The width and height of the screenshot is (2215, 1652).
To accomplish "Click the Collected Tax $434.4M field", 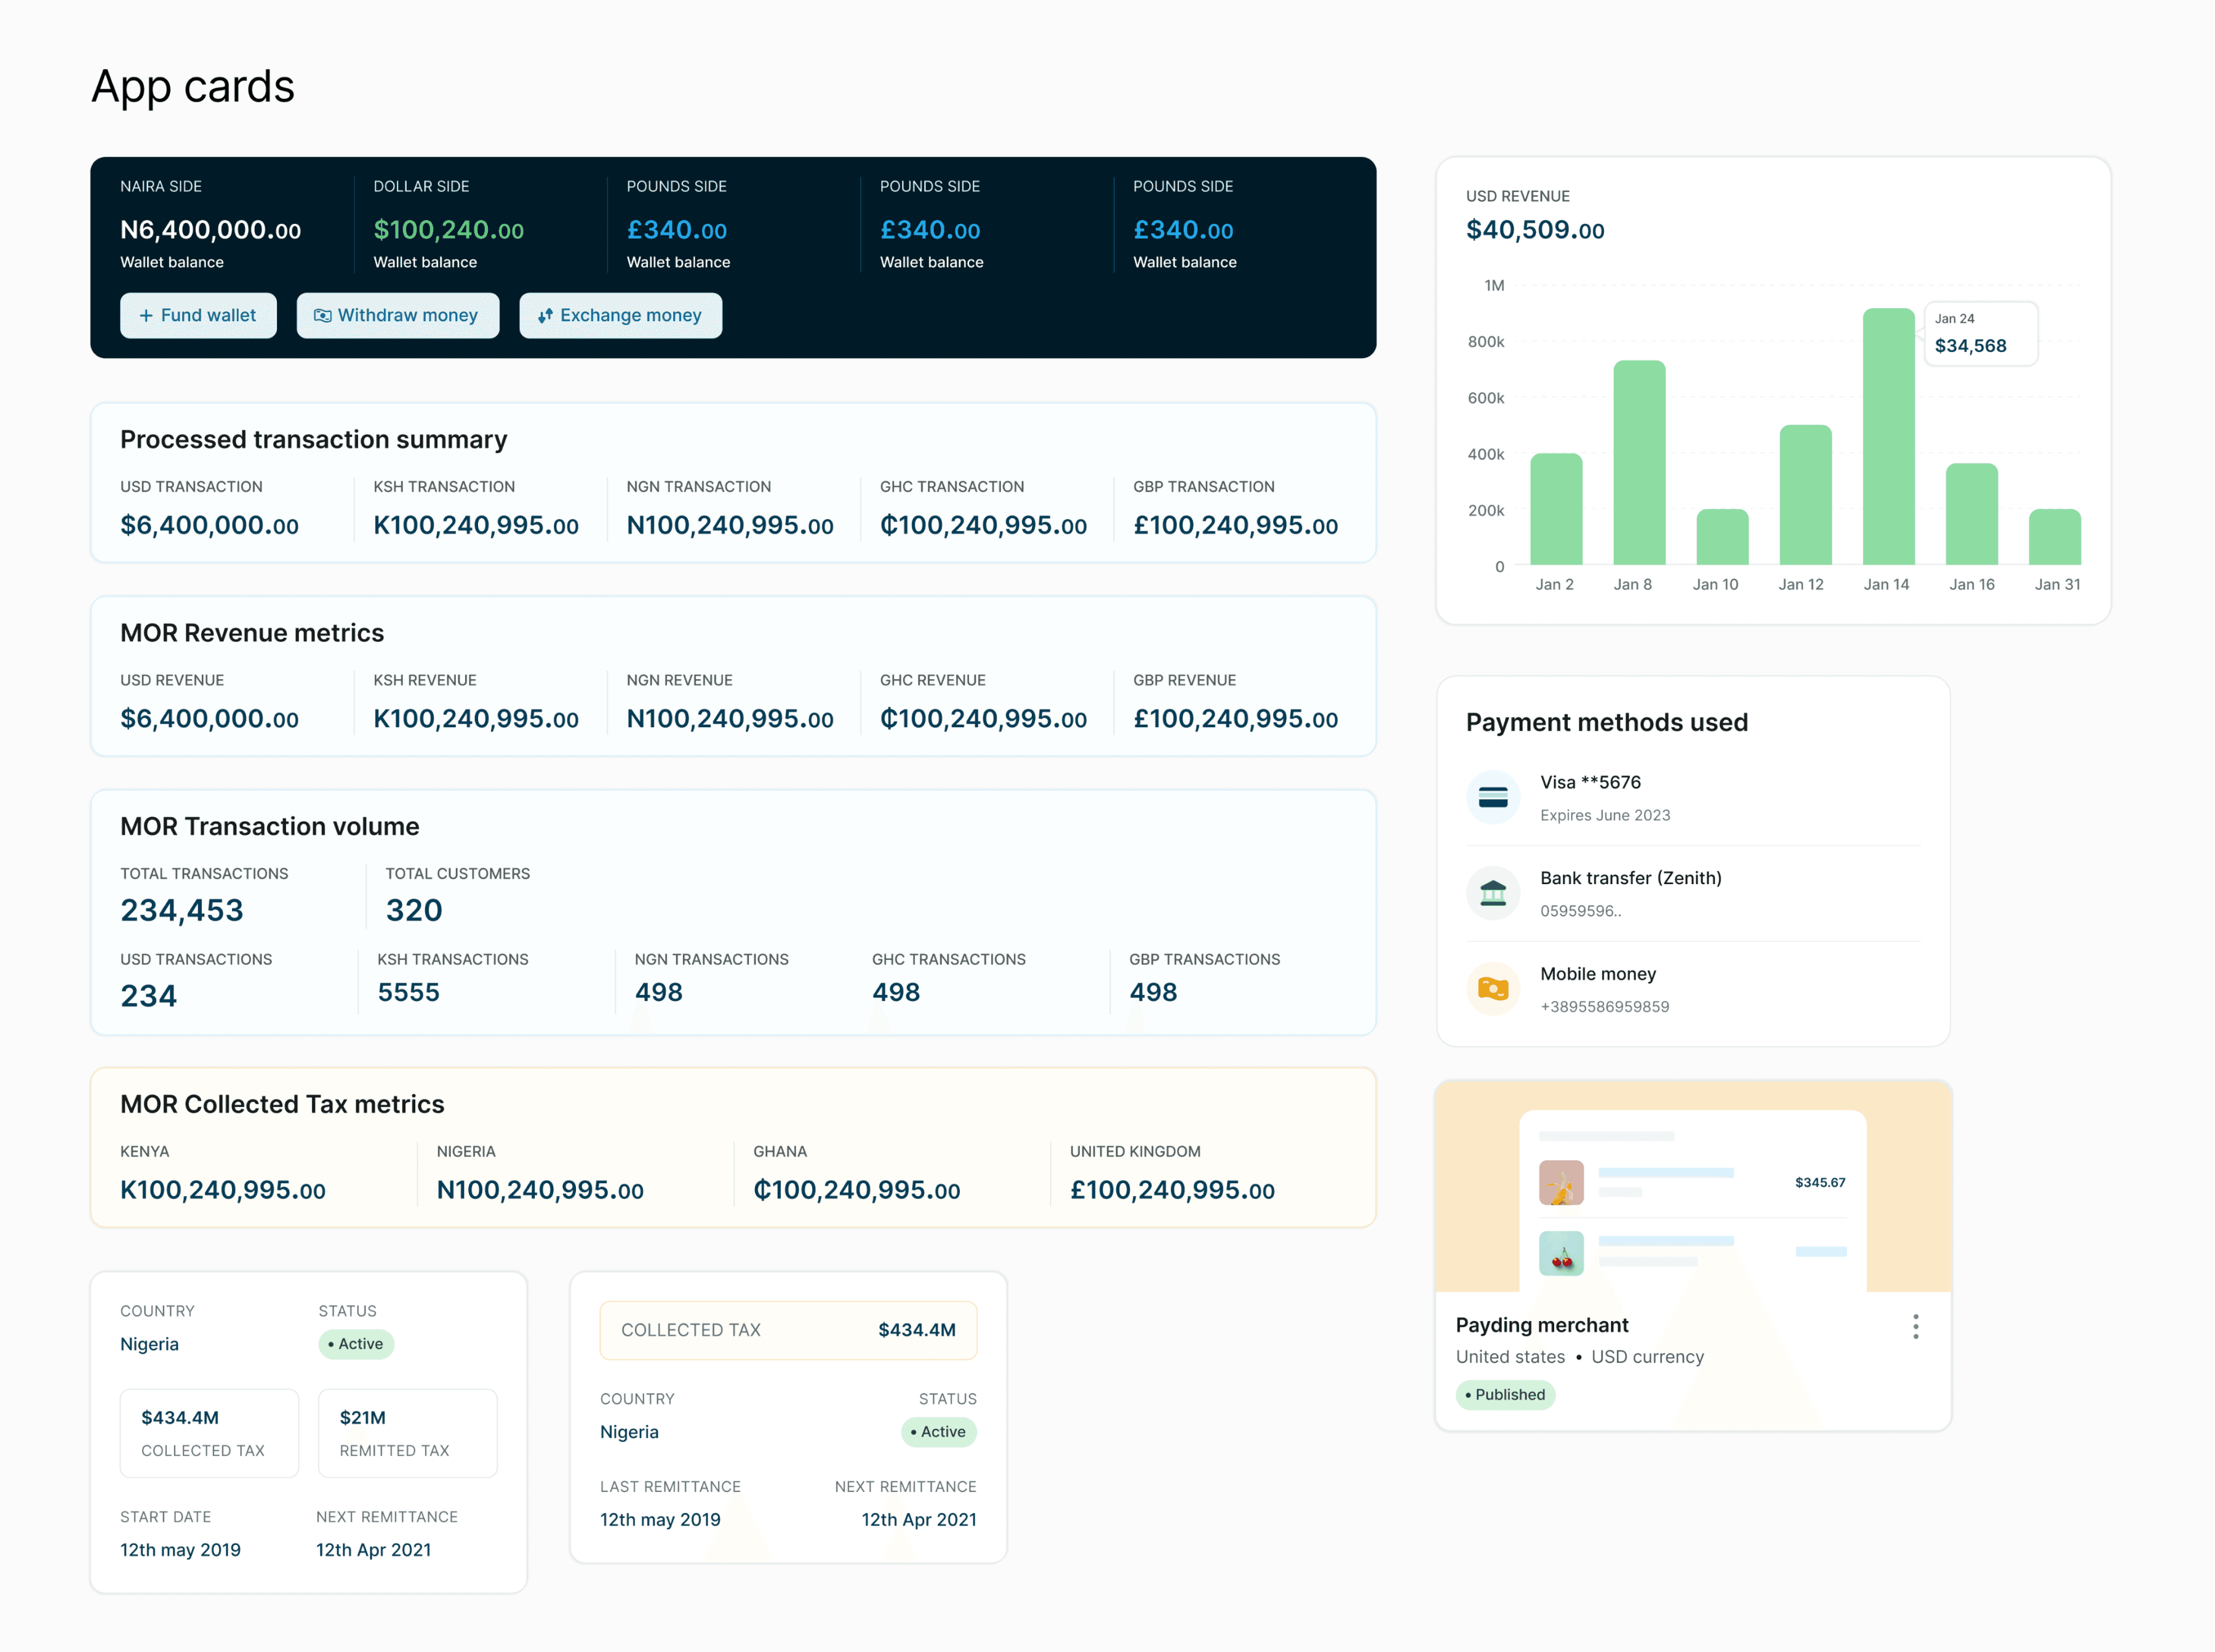I will tap(788, 1330).
